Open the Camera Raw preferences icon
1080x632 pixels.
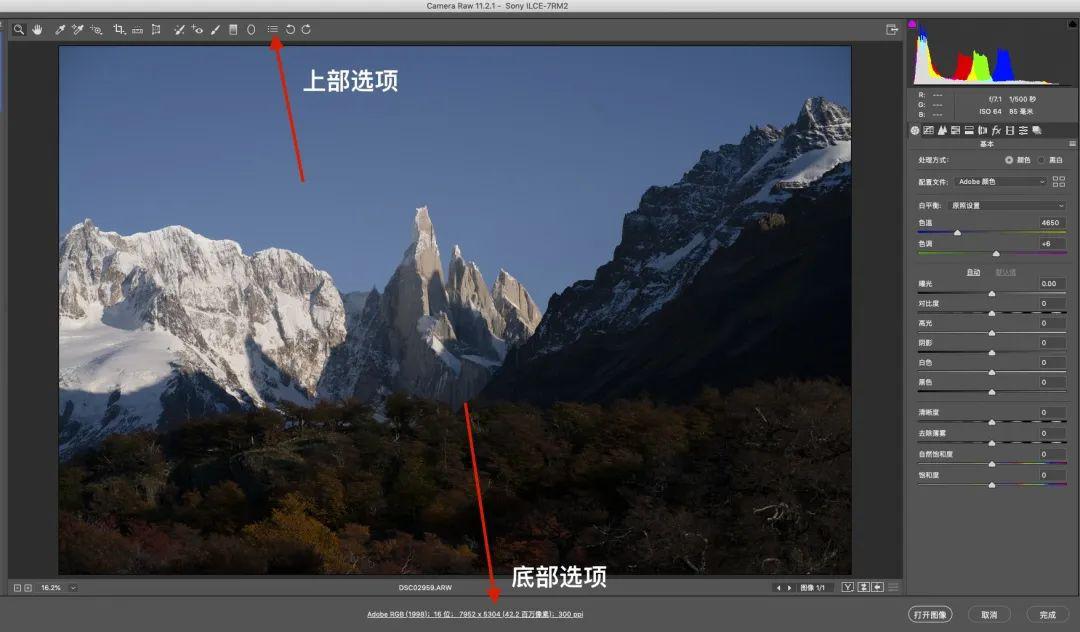[x=274, y=29]
